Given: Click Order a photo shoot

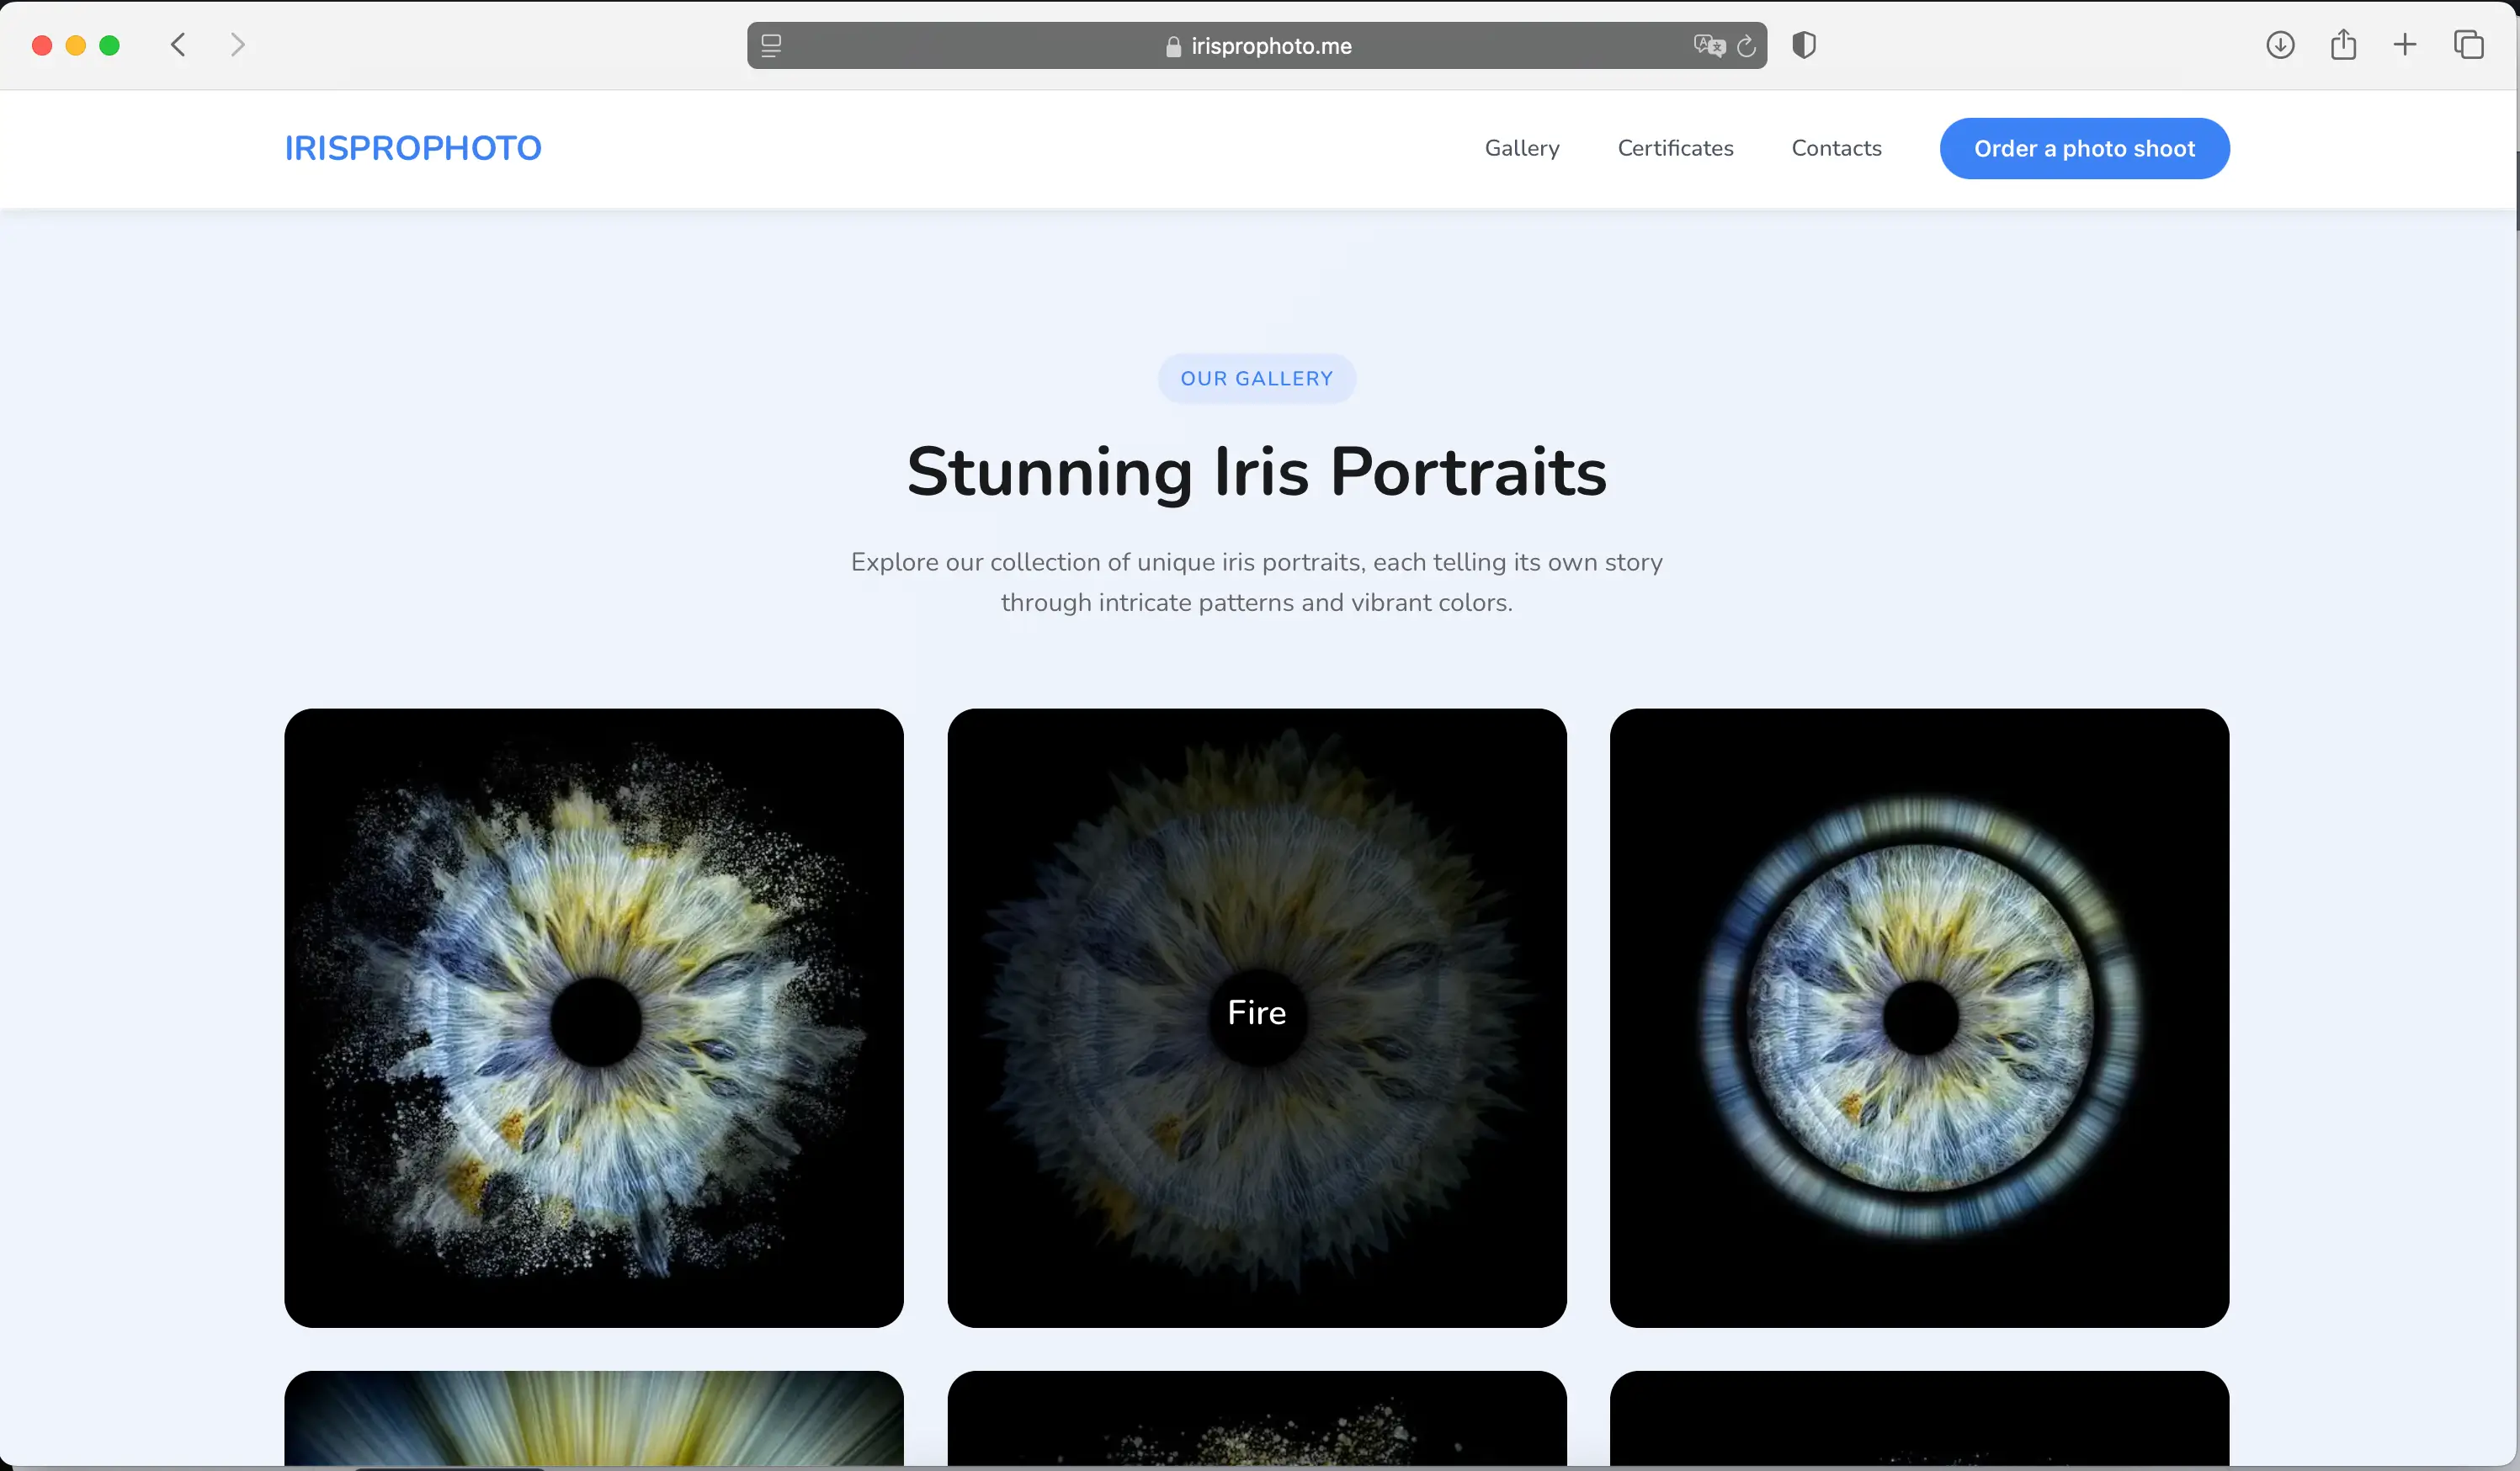Looking at the screenshot, I should pyautogui.click(x=2084, y=148).
